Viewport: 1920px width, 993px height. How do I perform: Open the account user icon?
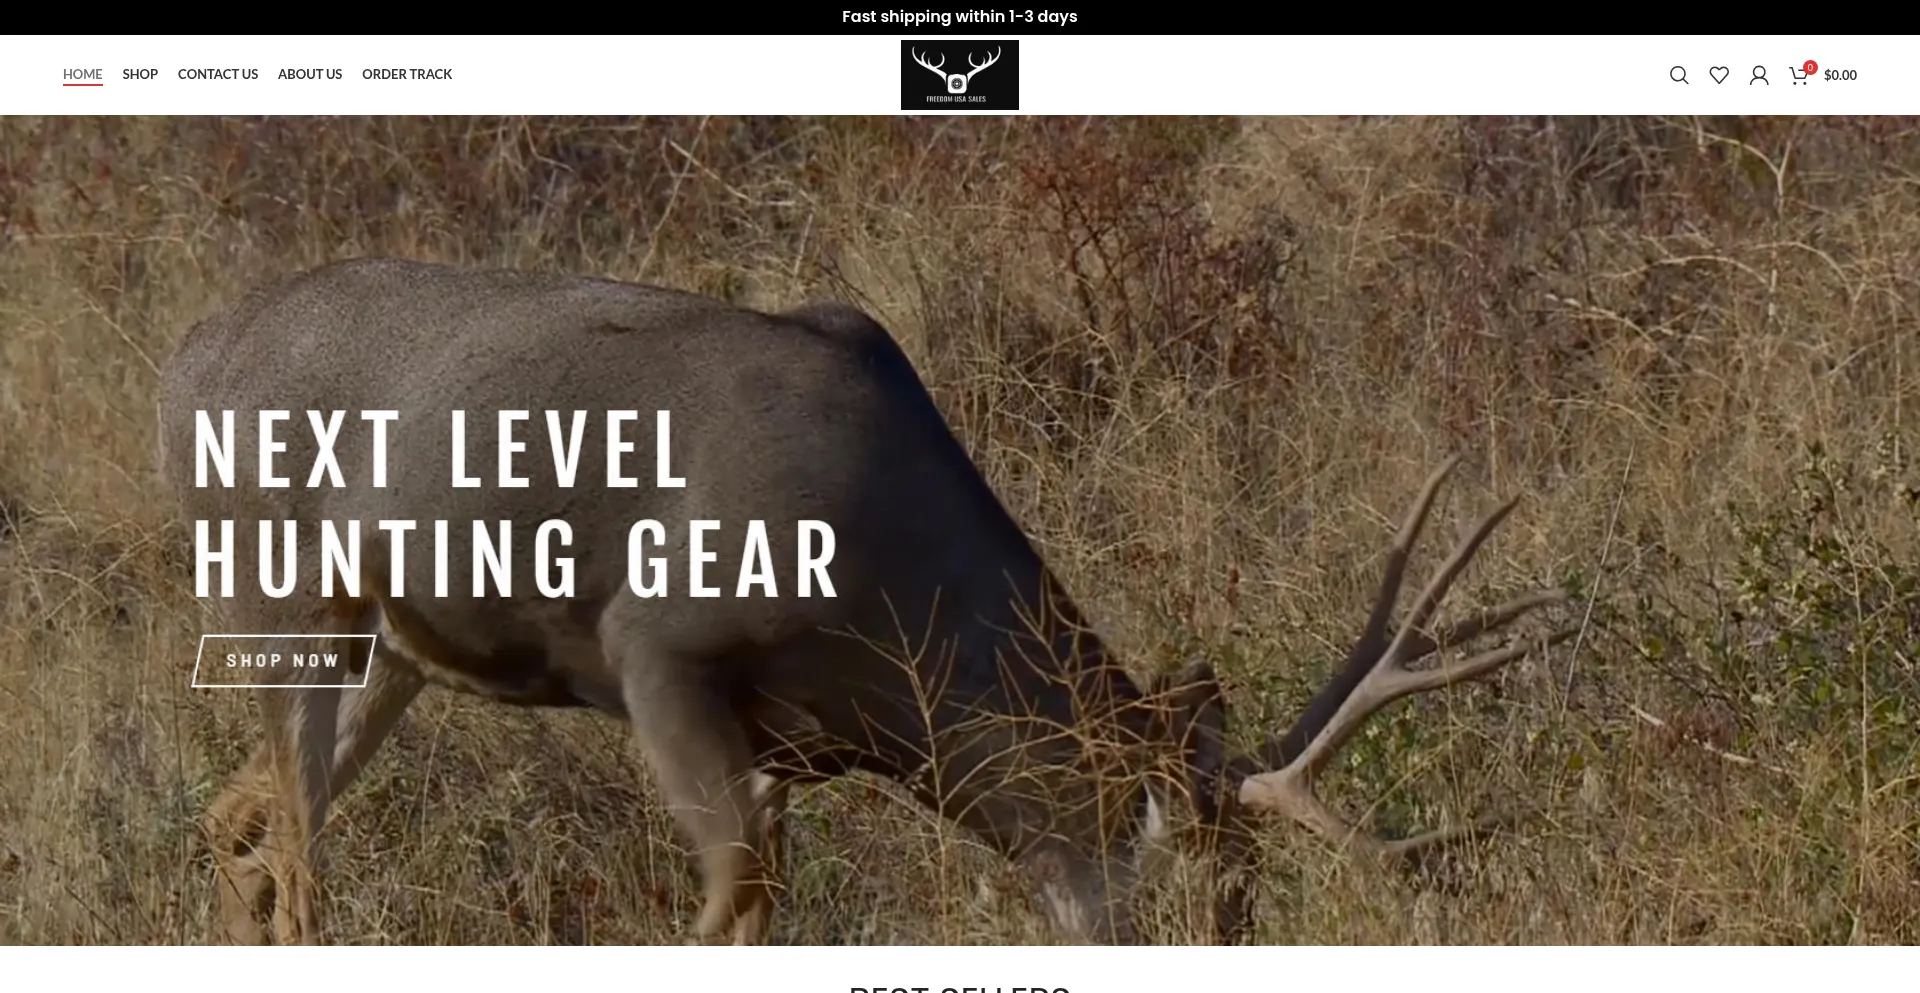(1759, 75)
